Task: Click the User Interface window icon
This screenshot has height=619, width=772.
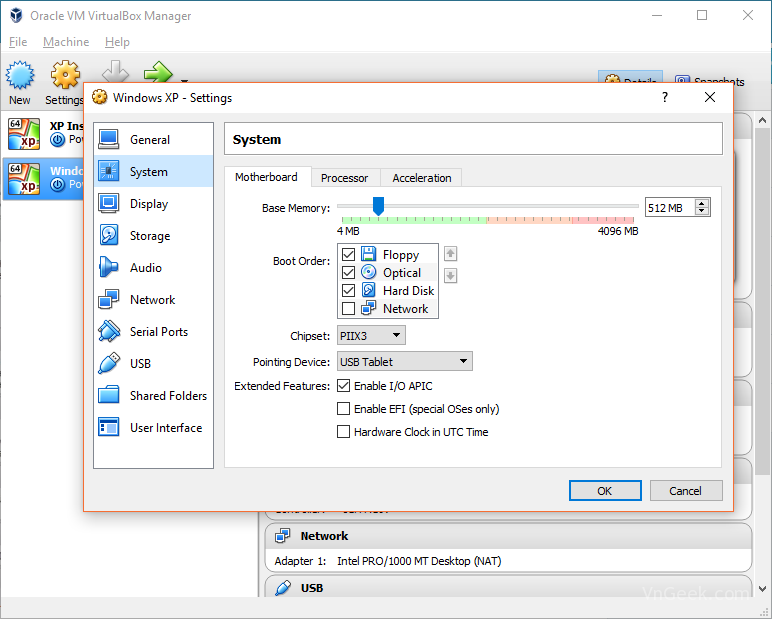Action: 108,427
